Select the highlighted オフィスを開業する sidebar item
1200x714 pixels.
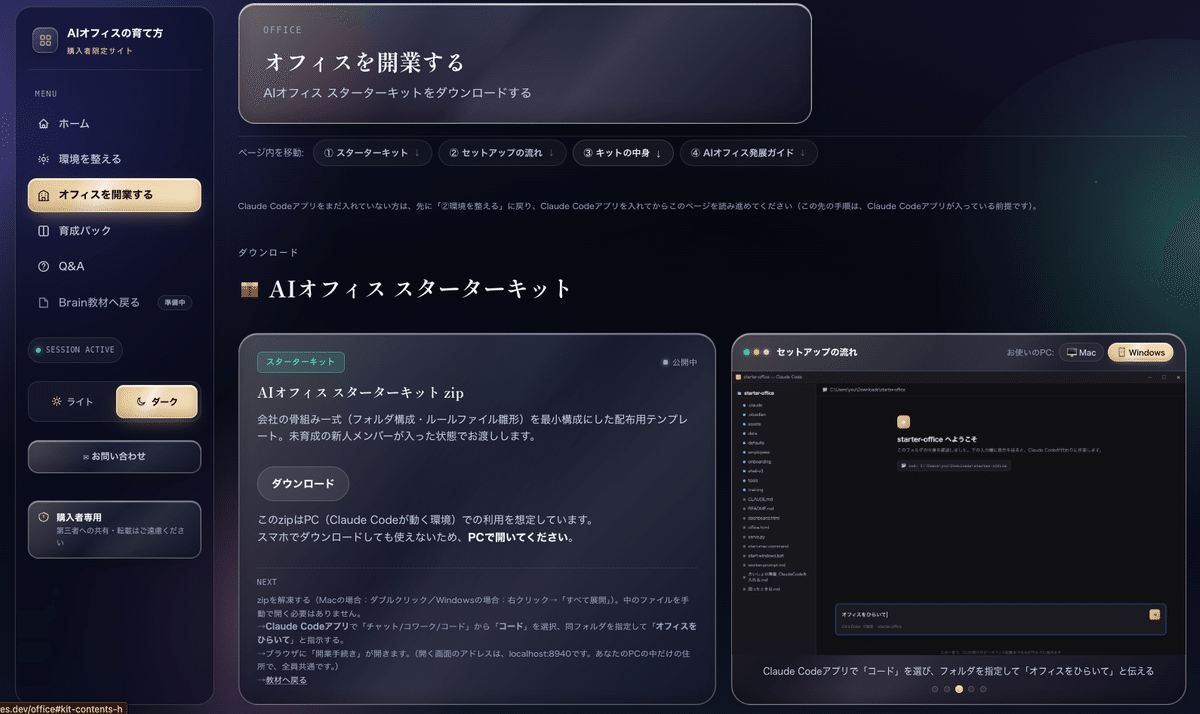(x=114, y=195)
